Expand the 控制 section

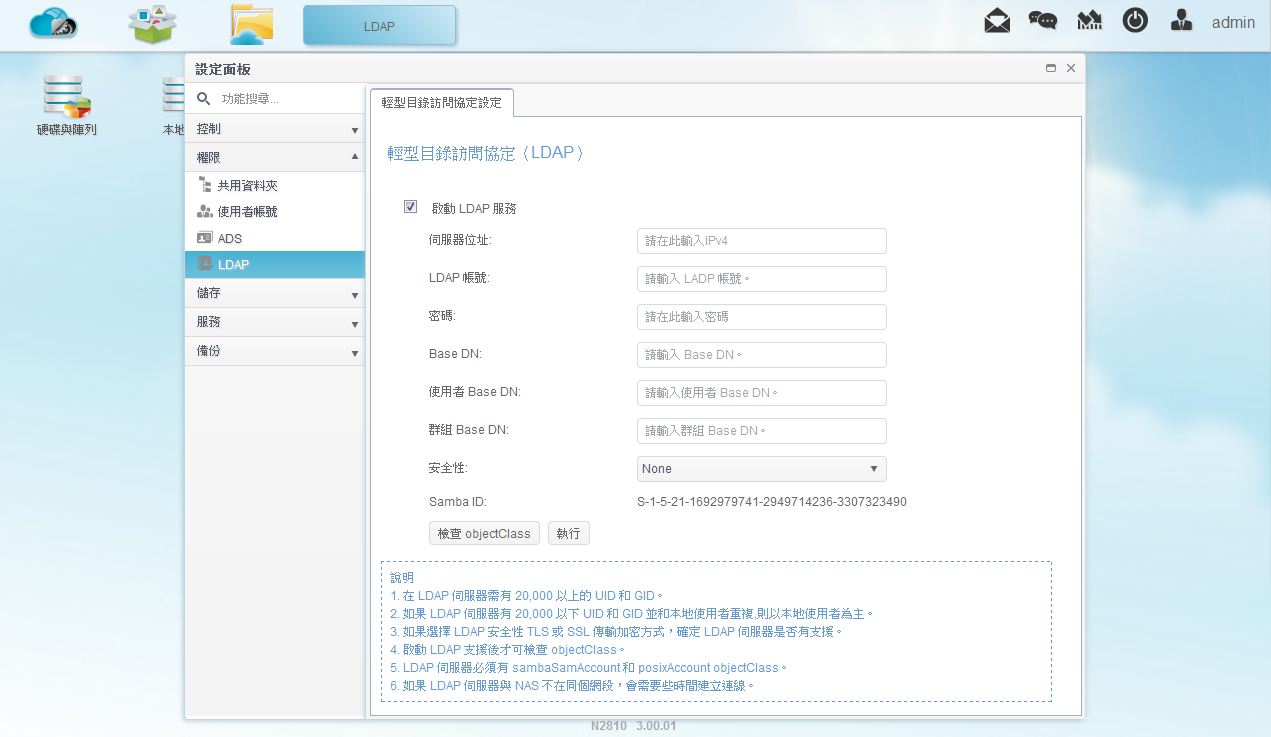[x=275, y=129]
